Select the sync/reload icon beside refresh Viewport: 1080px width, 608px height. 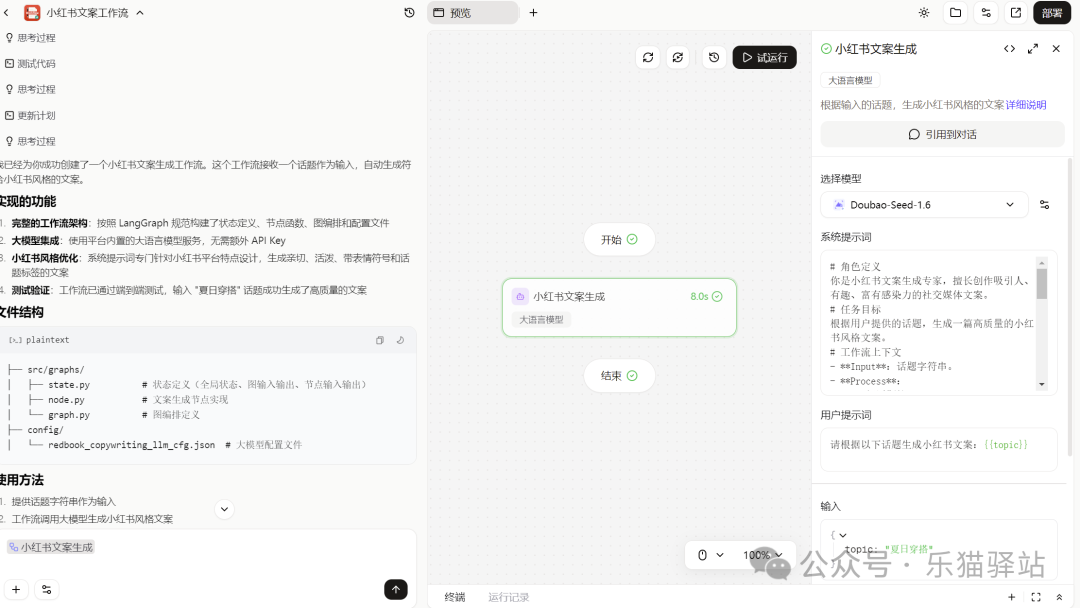[678, 57]
